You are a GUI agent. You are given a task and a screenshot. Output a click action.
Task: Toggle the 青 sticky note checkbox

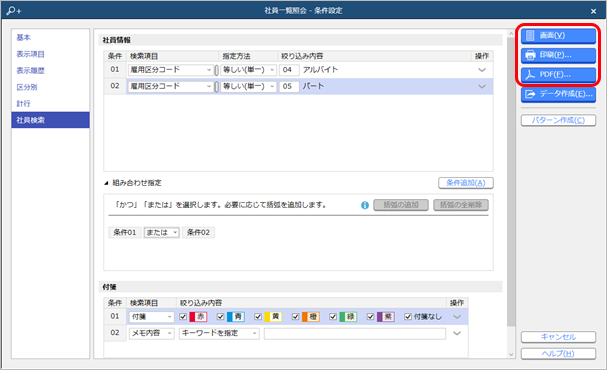tap(221, 317)
